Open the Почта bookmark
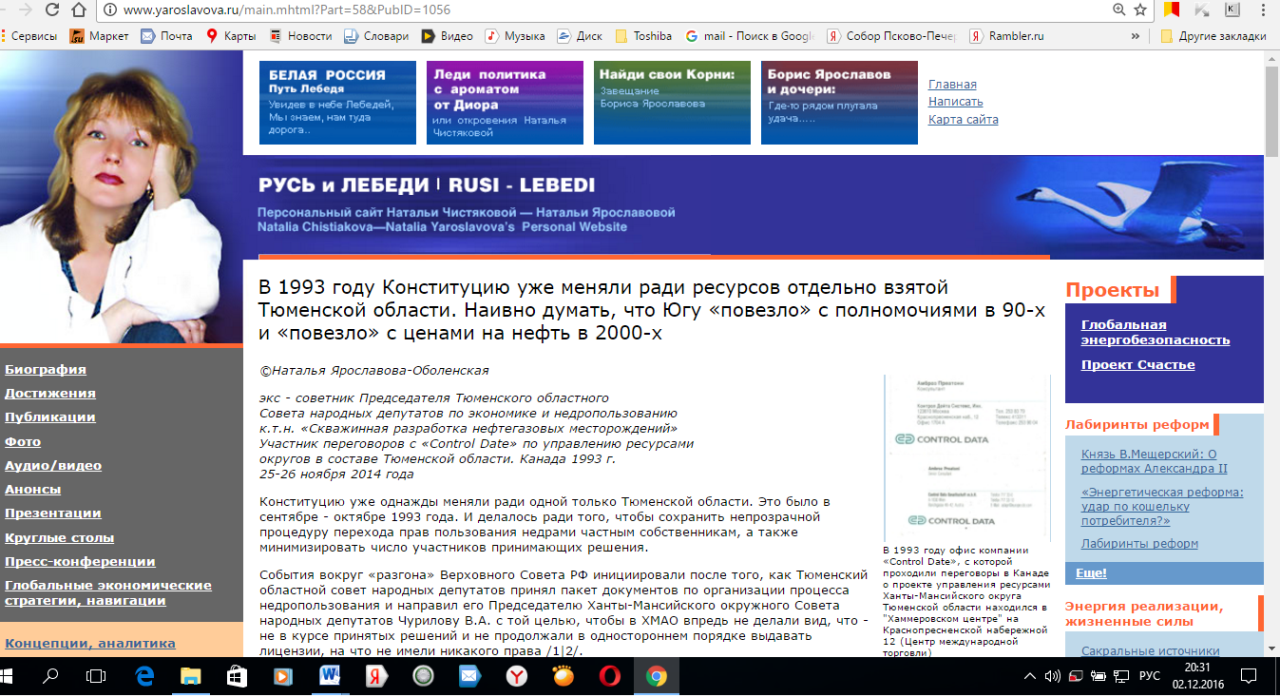 (x=166, y=36)
